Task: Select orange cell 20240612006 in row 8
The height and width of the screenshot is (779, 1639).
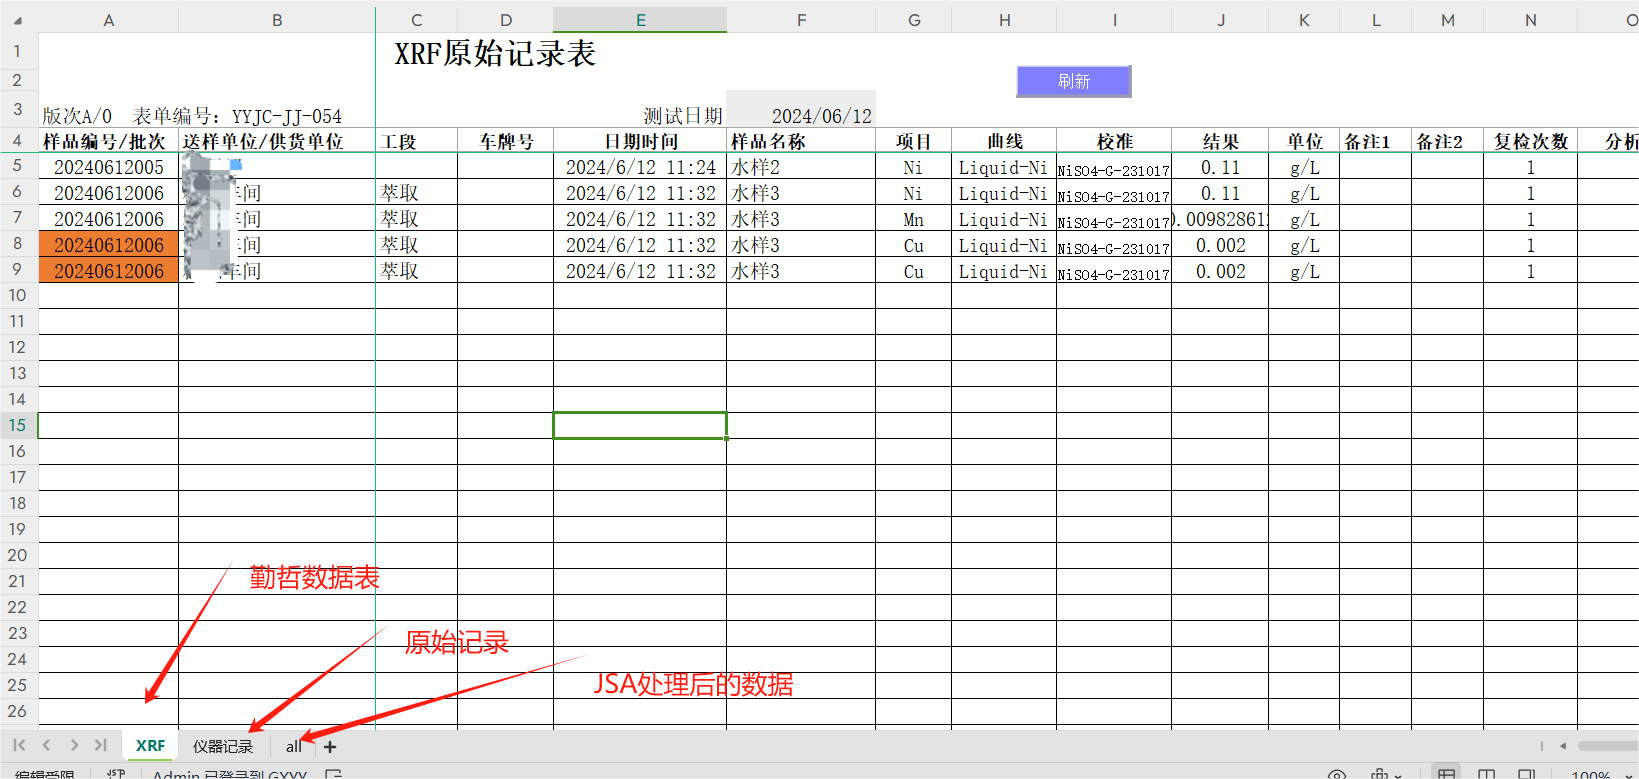Action: (108, 245)
